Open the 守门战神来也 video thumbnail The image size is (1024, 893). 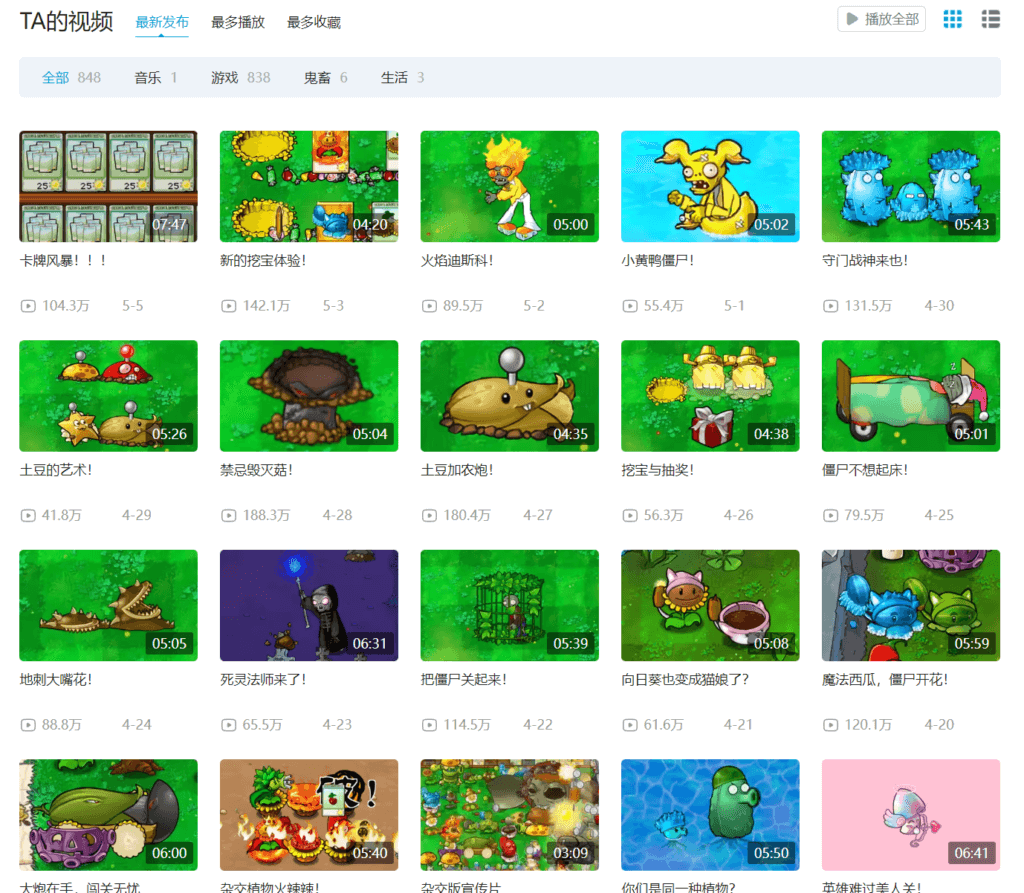[x=910, y=186]
